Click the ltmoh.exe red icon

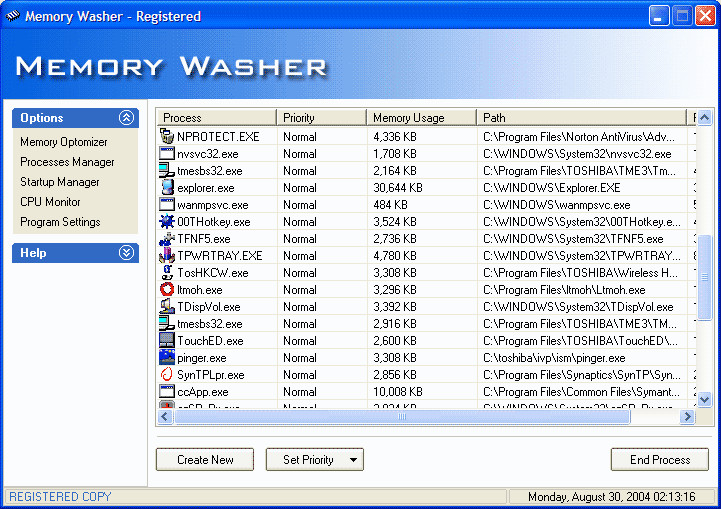[167, 289]
